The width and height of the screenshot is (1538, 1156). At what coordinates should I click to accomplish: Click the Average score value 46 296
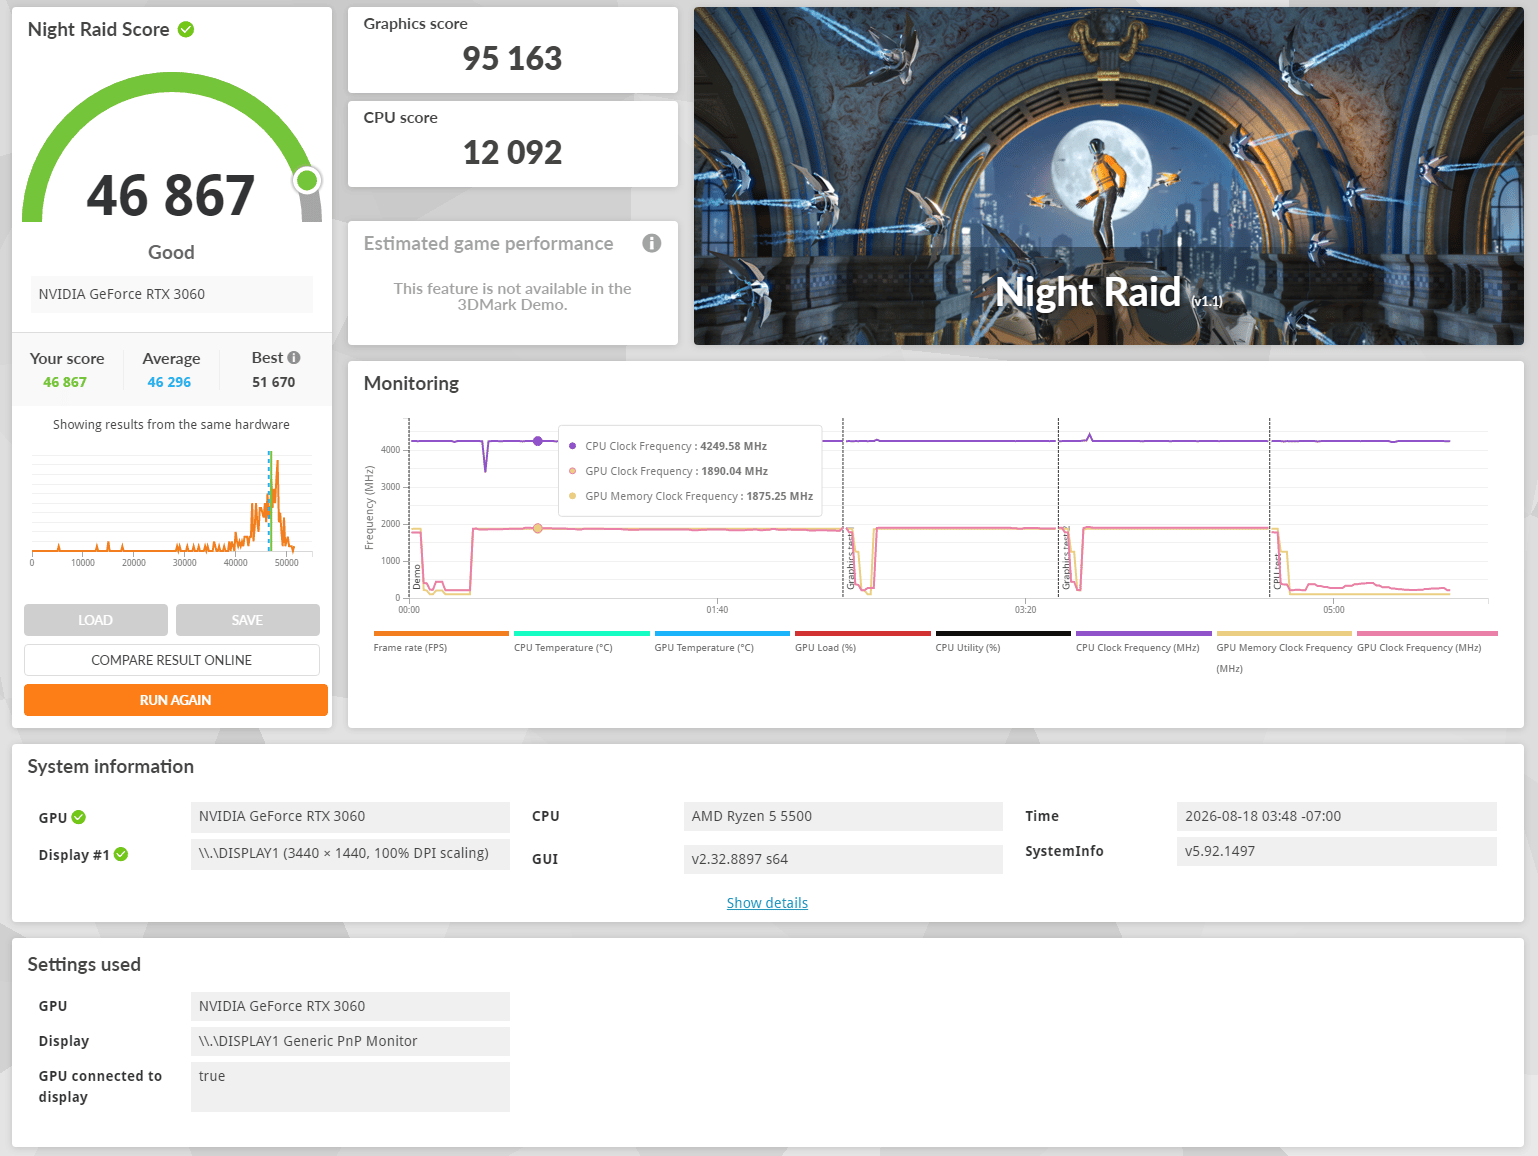[x=169, y=382]
